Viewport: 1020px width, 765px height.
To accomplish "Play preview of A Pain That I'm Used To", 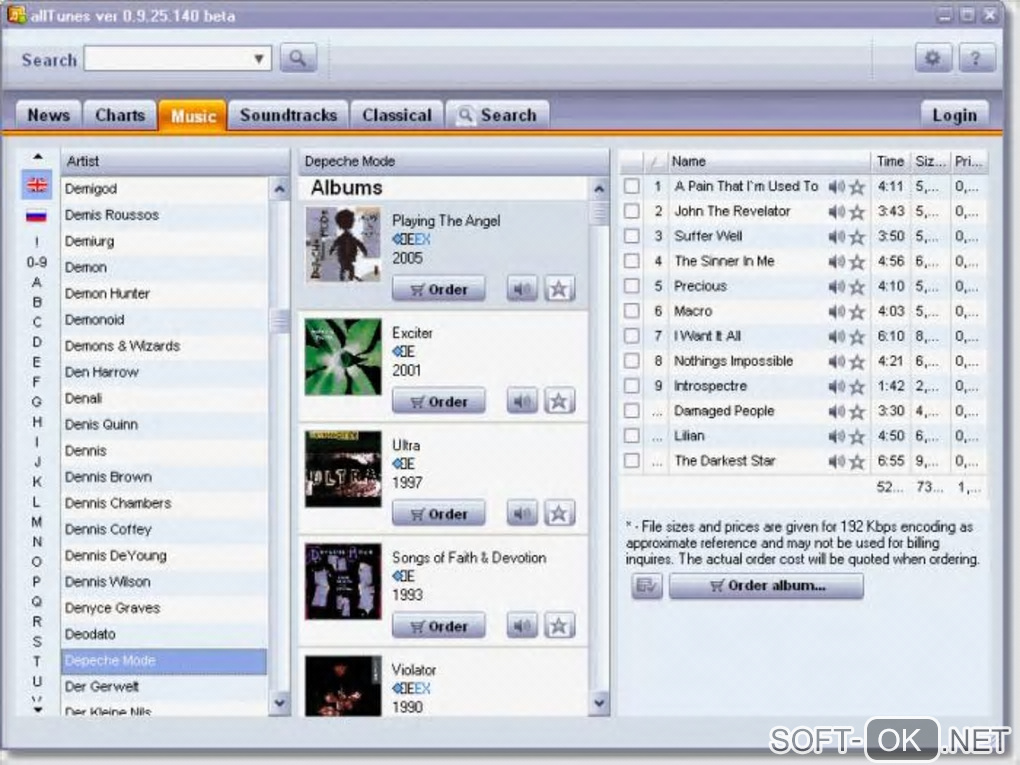I will pyautogui.click(x=837, y=187).
